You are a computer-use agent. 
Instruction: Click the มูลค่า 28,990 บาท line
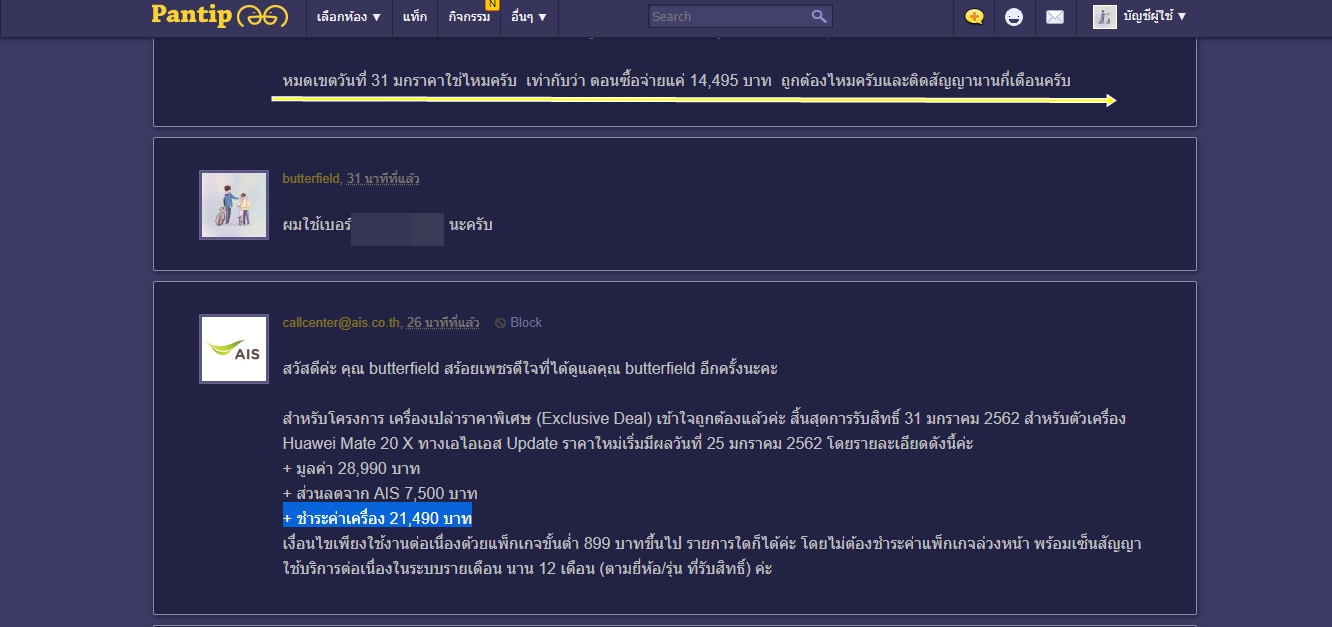pyautogui.click(x=352, y=468)
